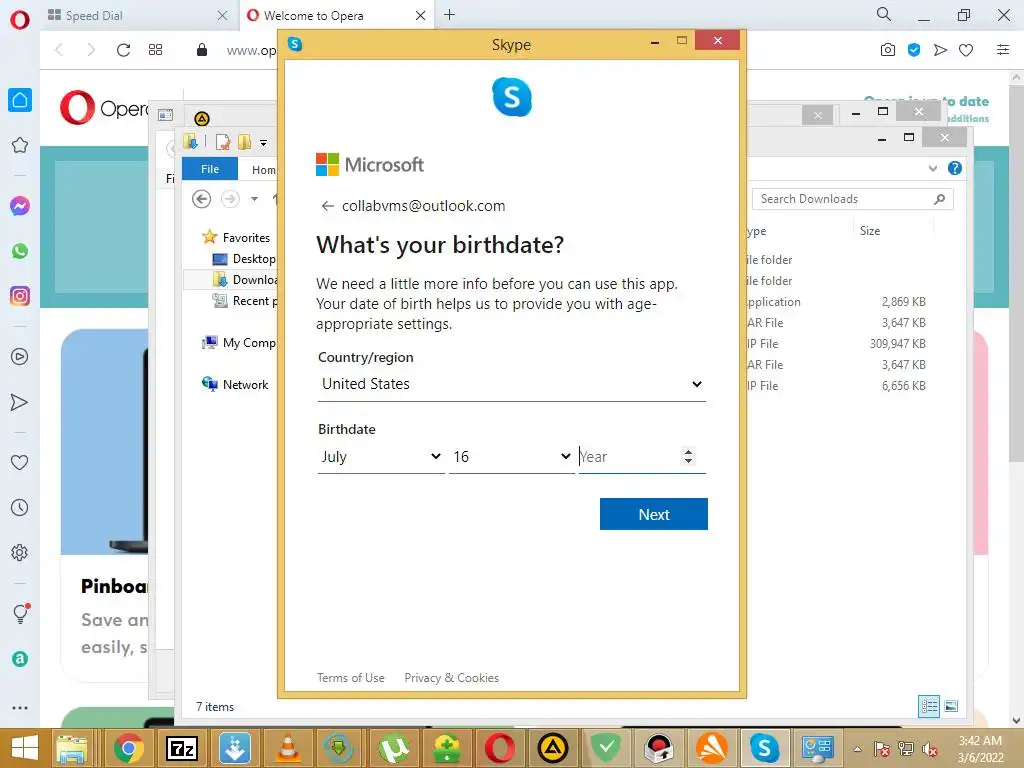Open History clock icon in Opera sidebar
This screenshot has height=768, width=1024.
tap(20, 507)
